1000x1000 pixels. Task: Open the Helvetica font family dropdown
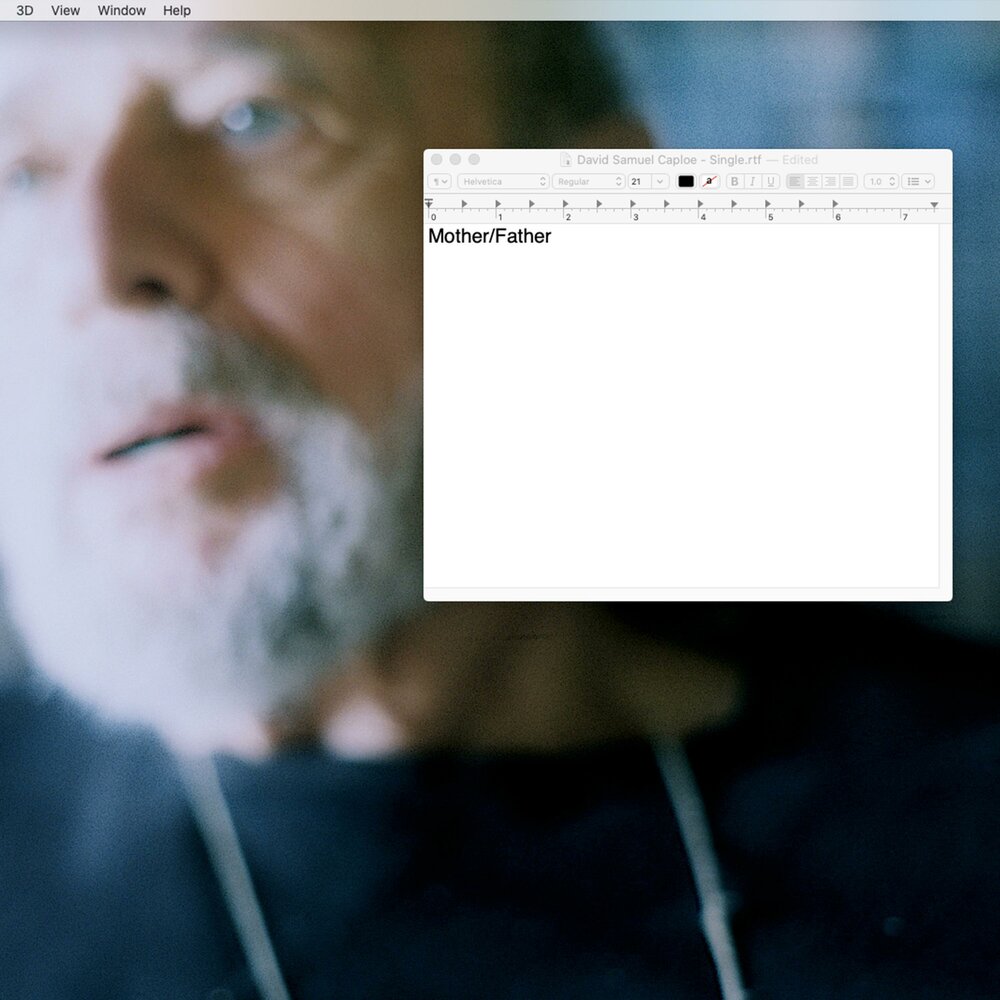pos(503,182)
